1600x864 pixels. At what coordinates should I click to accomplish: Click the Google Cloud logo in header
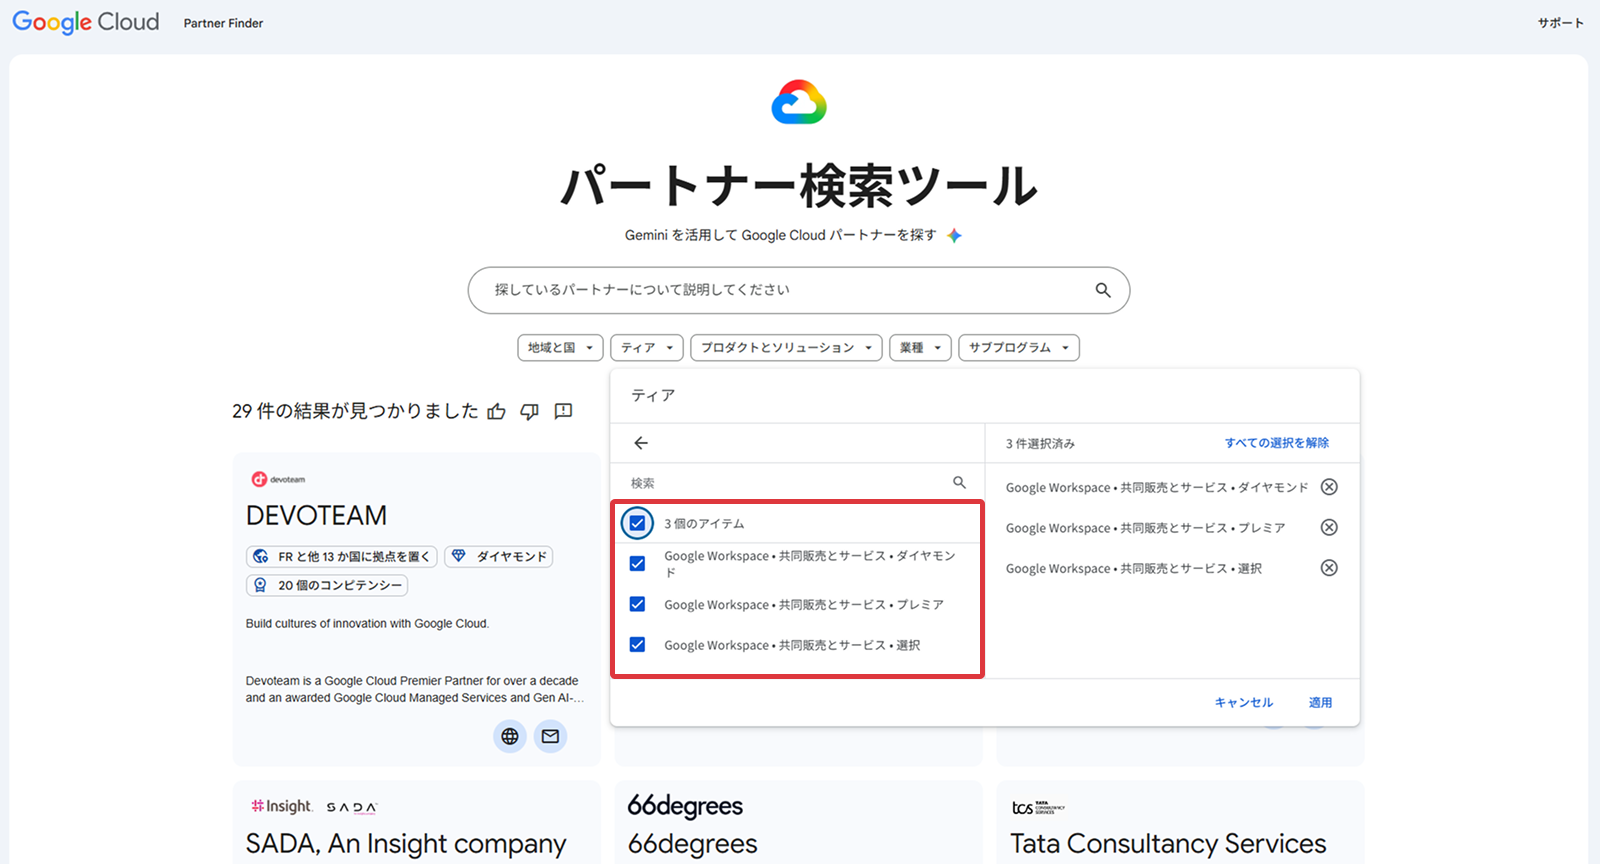pyautogui.click(x=86, y=22)
